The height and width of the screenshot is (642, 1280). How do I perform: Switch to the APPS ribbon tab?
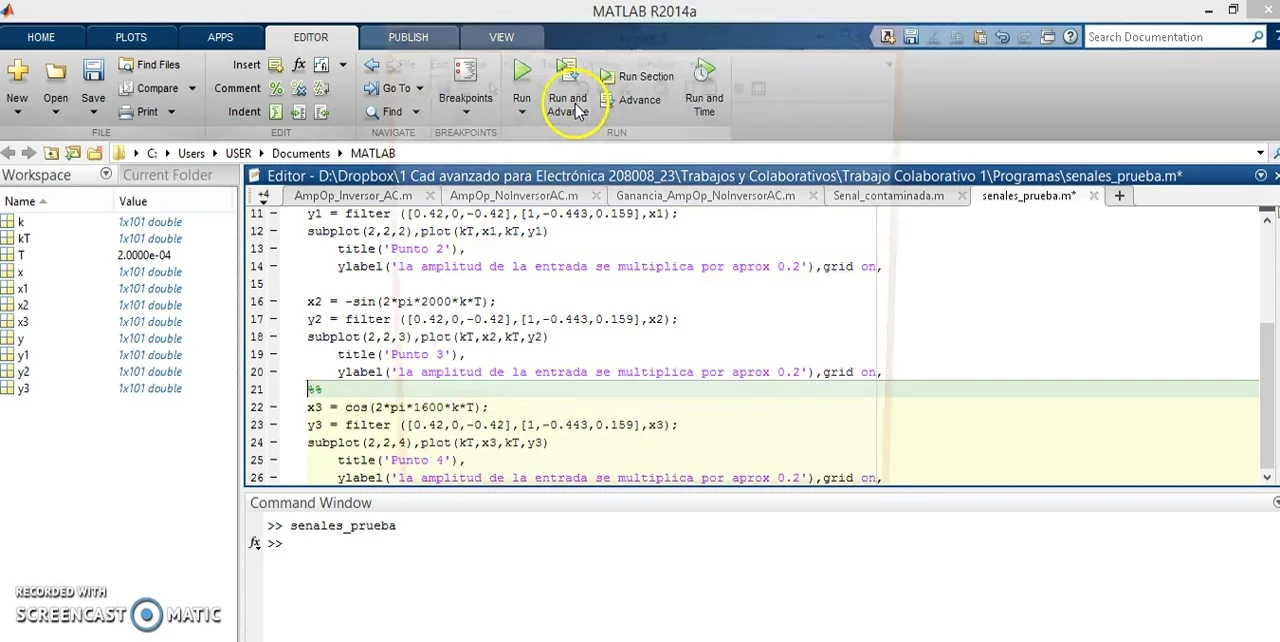pyautogui.click(x=220, y=37)
